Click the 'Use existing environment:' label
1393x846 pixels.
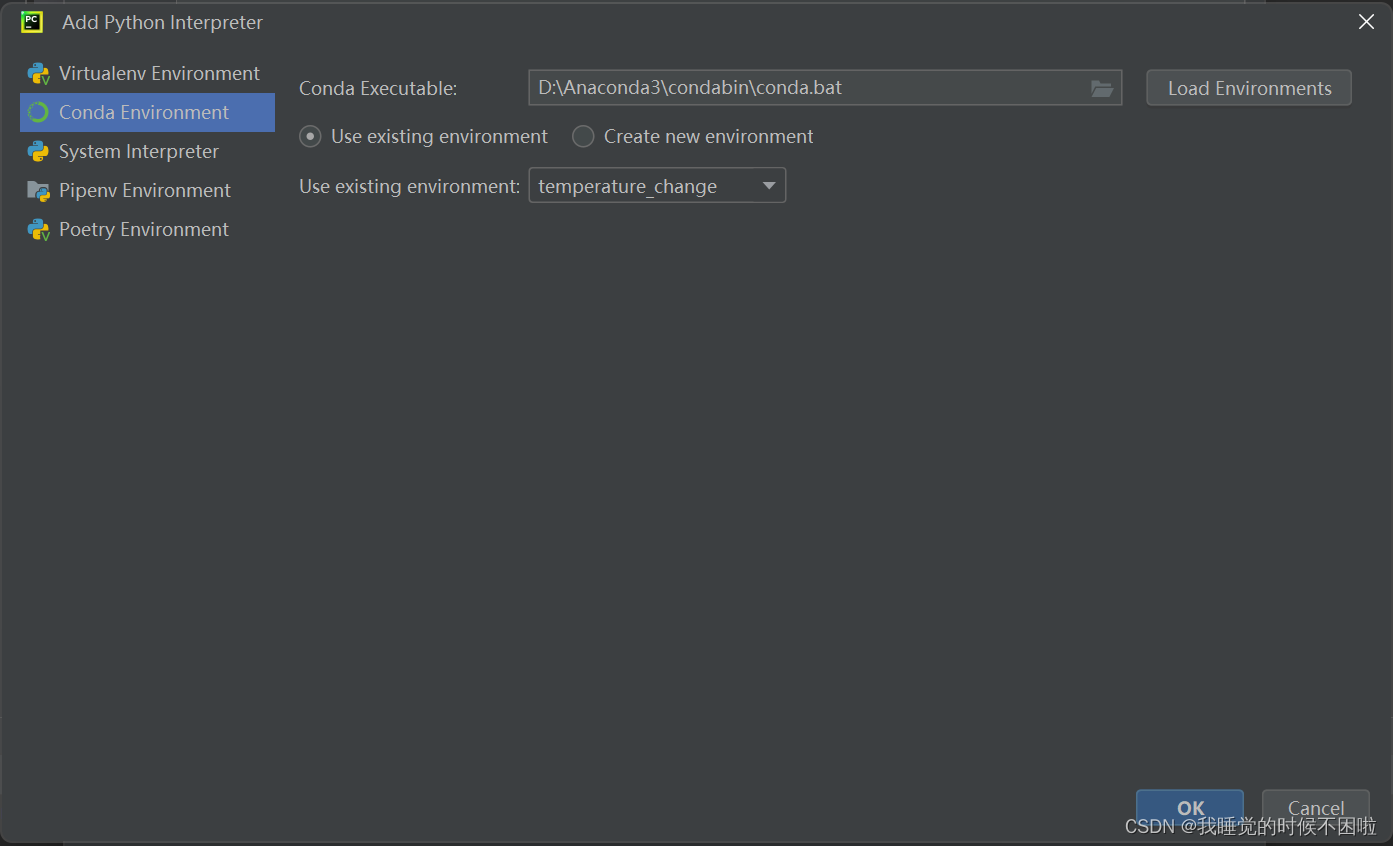point(410,186)
